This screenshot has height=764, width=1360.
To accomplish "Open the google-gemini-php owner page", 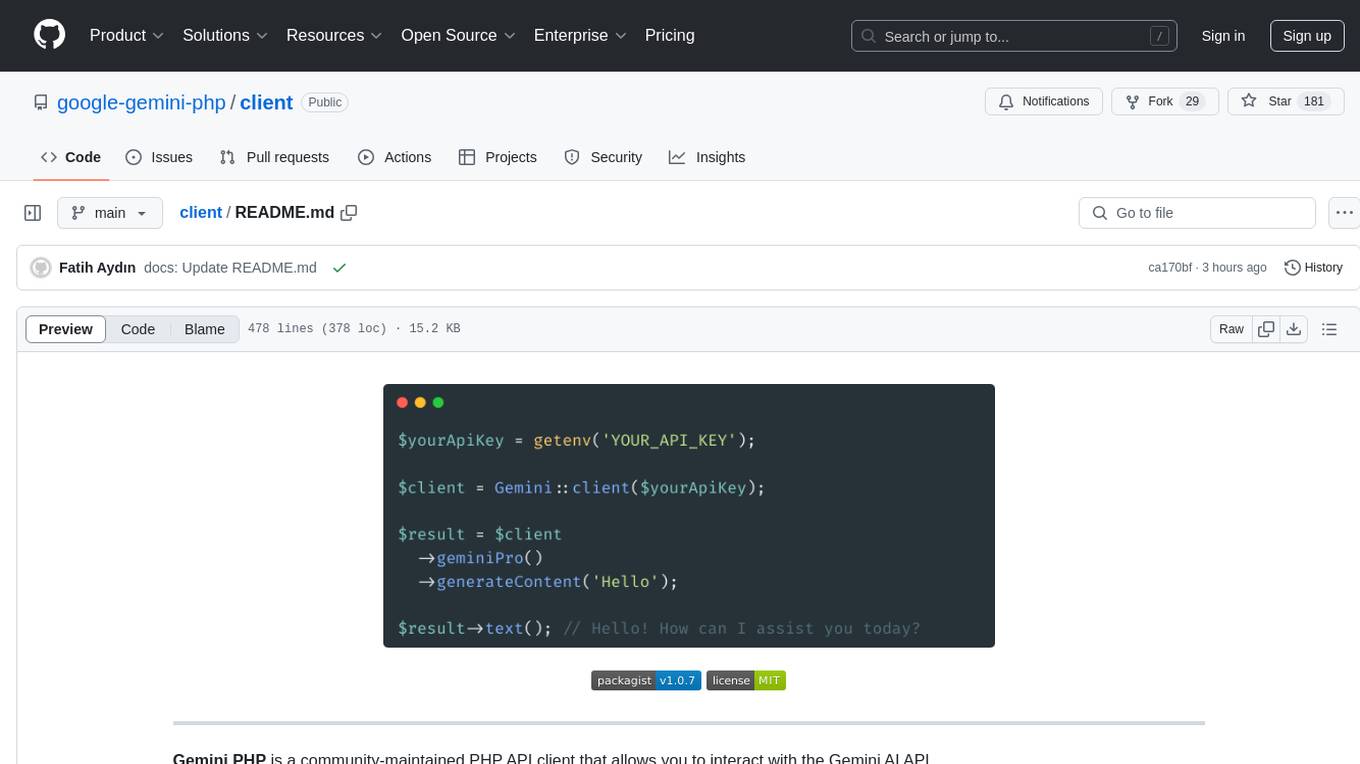I will (141, 102).
